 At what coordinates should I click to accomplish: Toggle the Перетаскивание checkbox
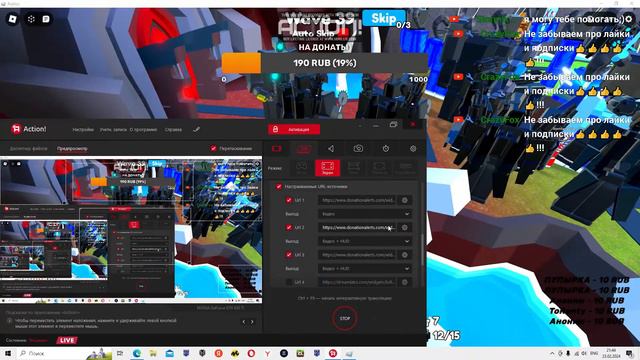click(213, 148)
